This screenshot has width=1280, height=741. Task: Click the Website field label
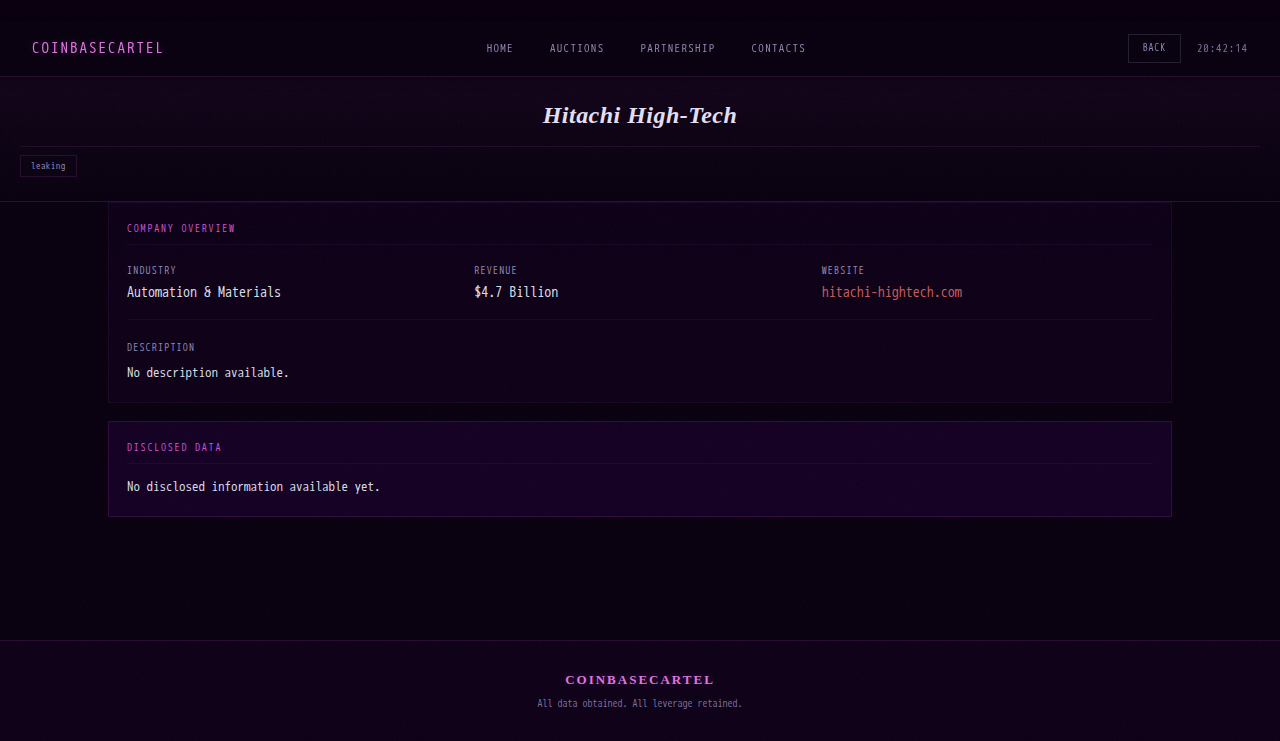coord(843,270)
